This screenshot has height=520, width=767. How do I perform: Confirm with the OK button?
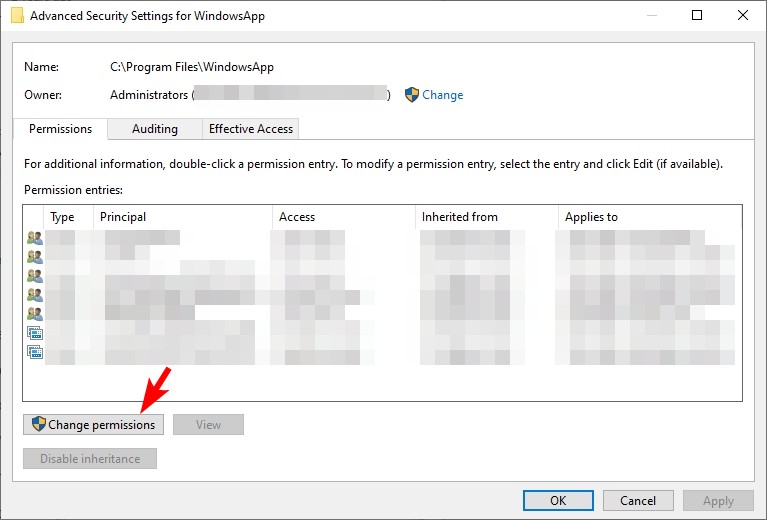coord(558,500)
